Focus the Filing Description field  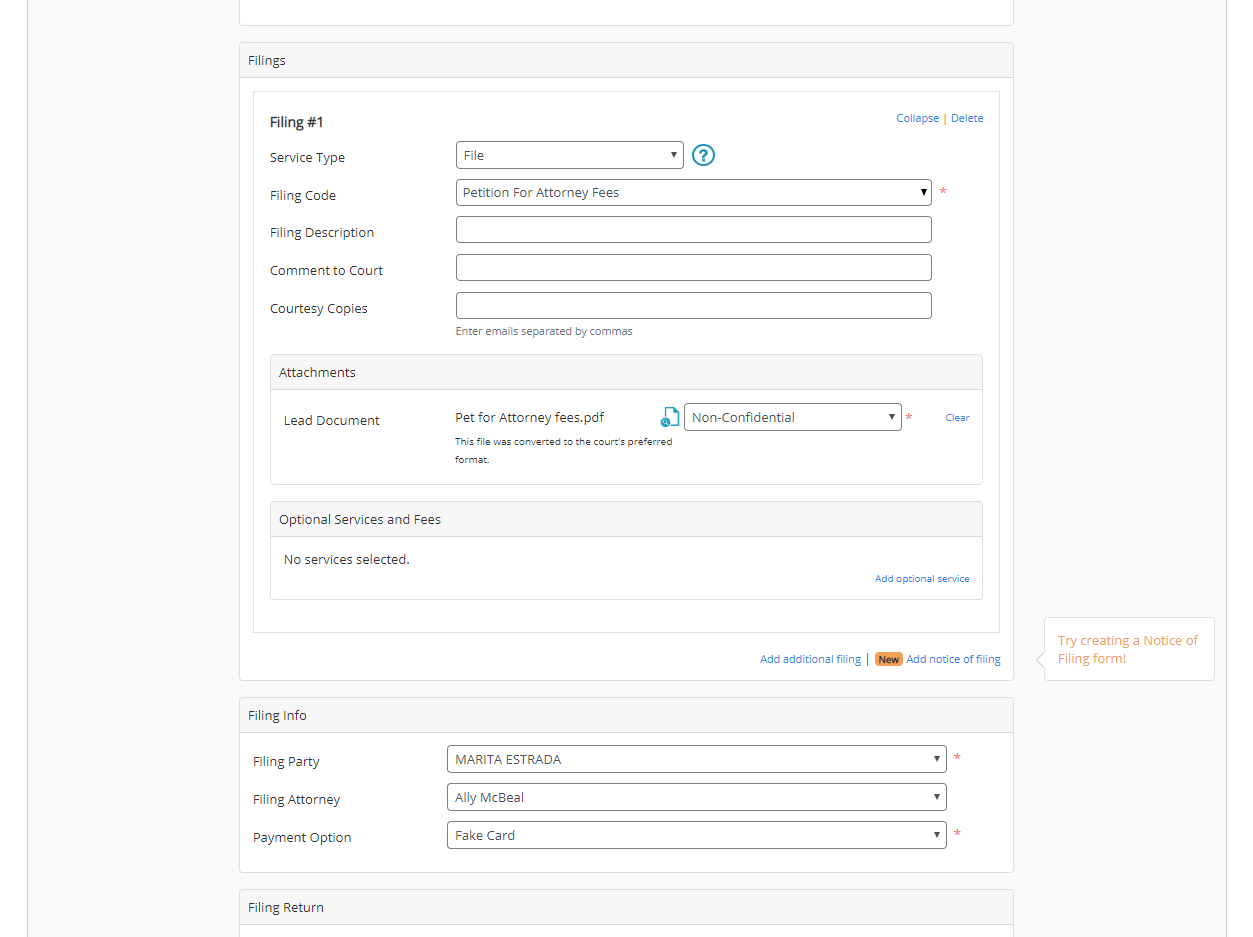tap(693, 230)
